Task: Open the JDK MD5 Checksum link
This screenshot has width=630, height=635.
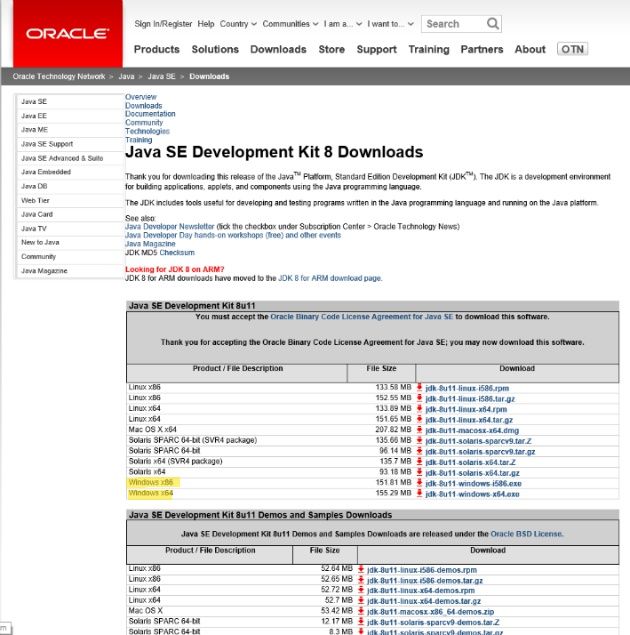Action: pos(177,252)
